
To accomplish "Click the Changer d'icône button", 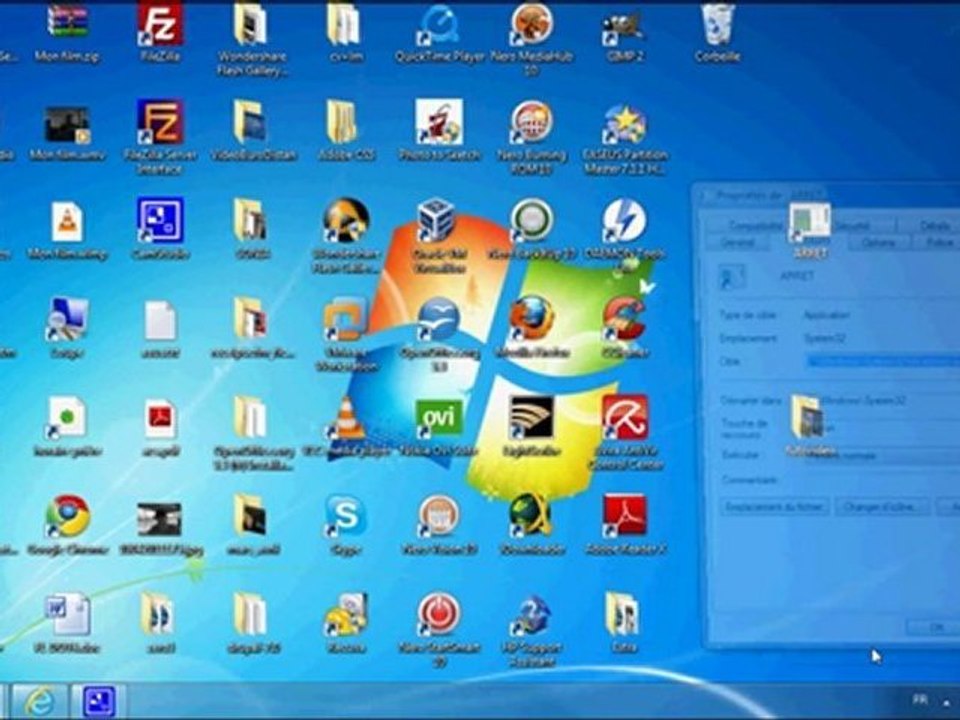I will 882,507.
